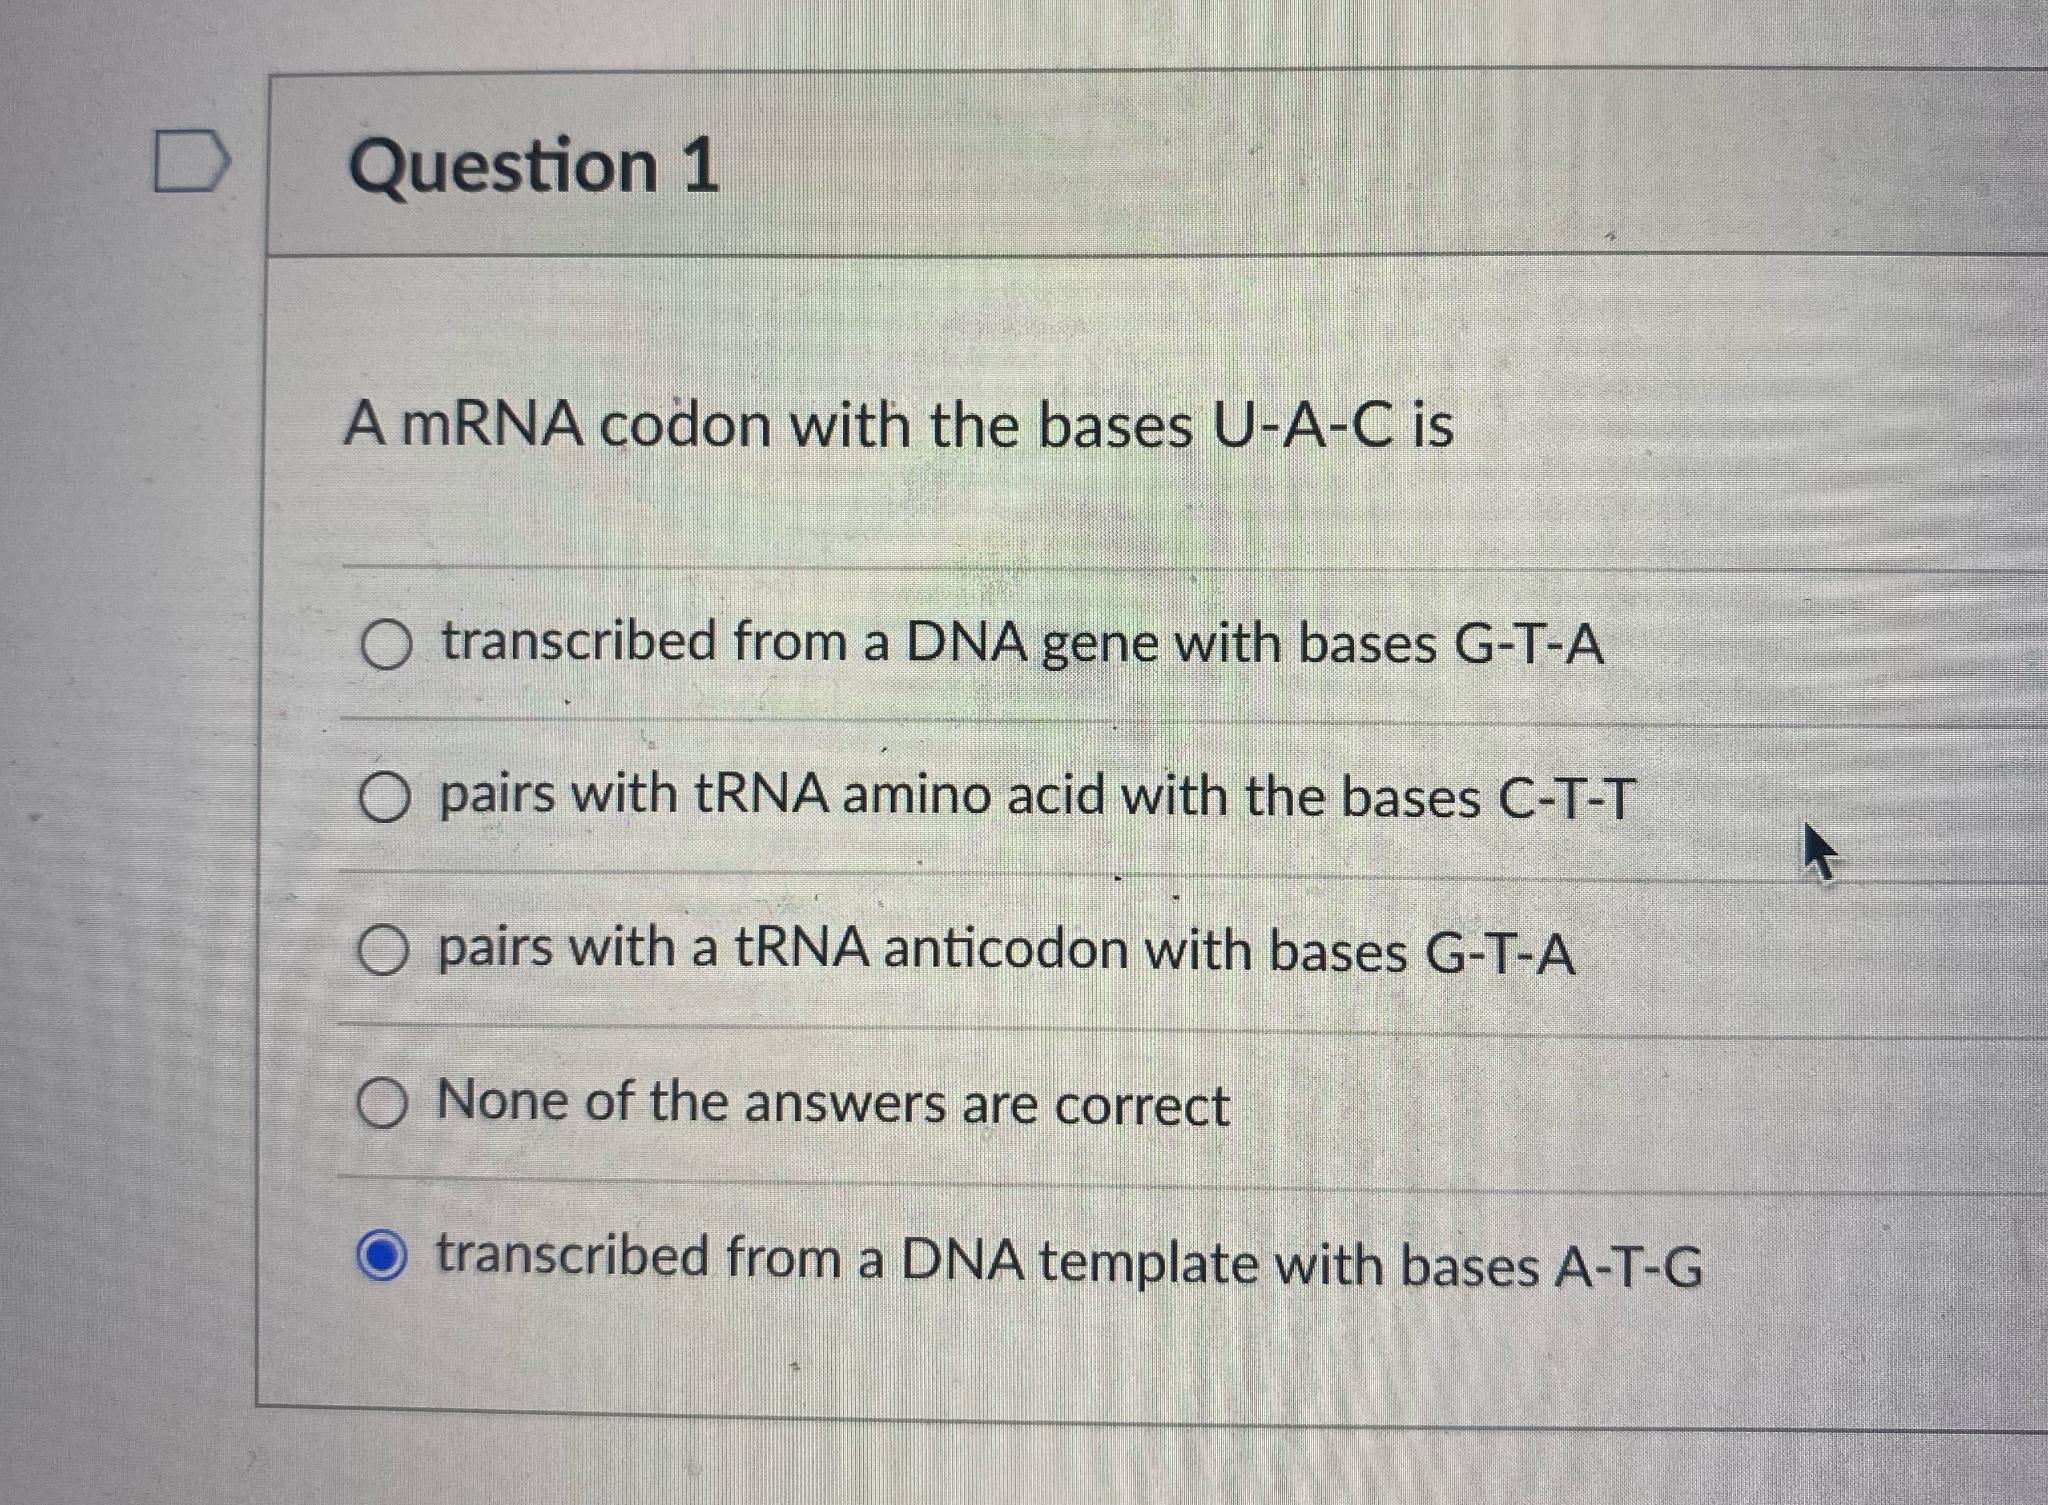Click the empty radio circle for G-T-A option
This screenshot has width=2048, height=1505.
[x=390, y=645]
